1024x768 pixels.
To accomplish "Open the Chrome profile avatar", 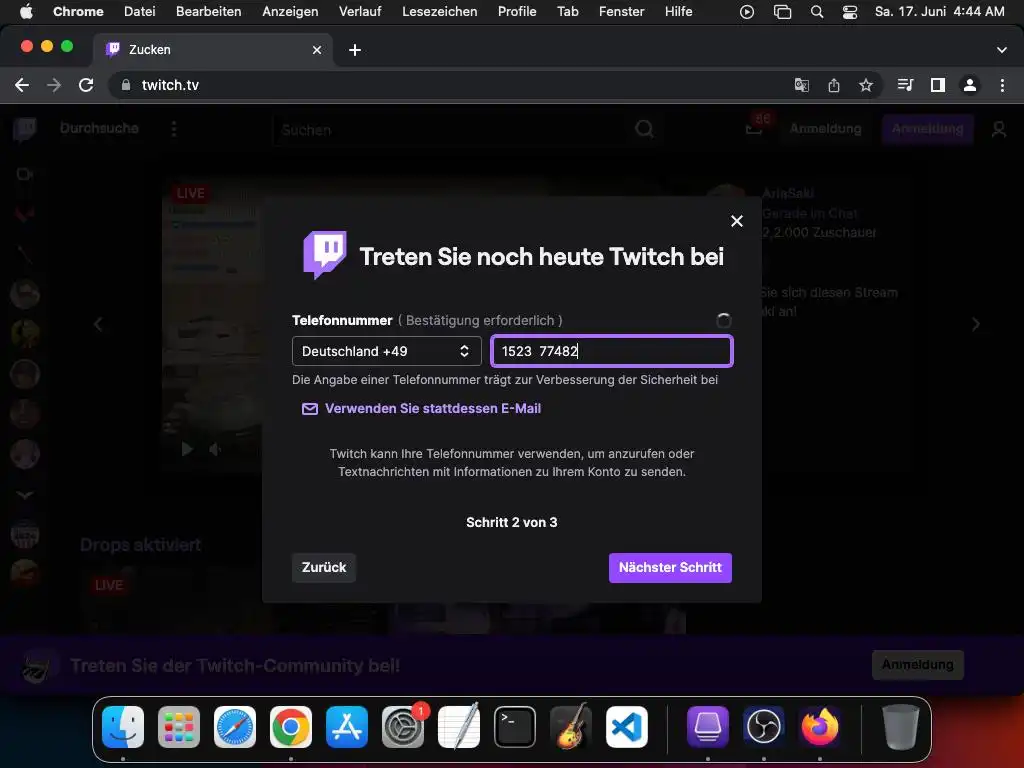I will 970,85.
